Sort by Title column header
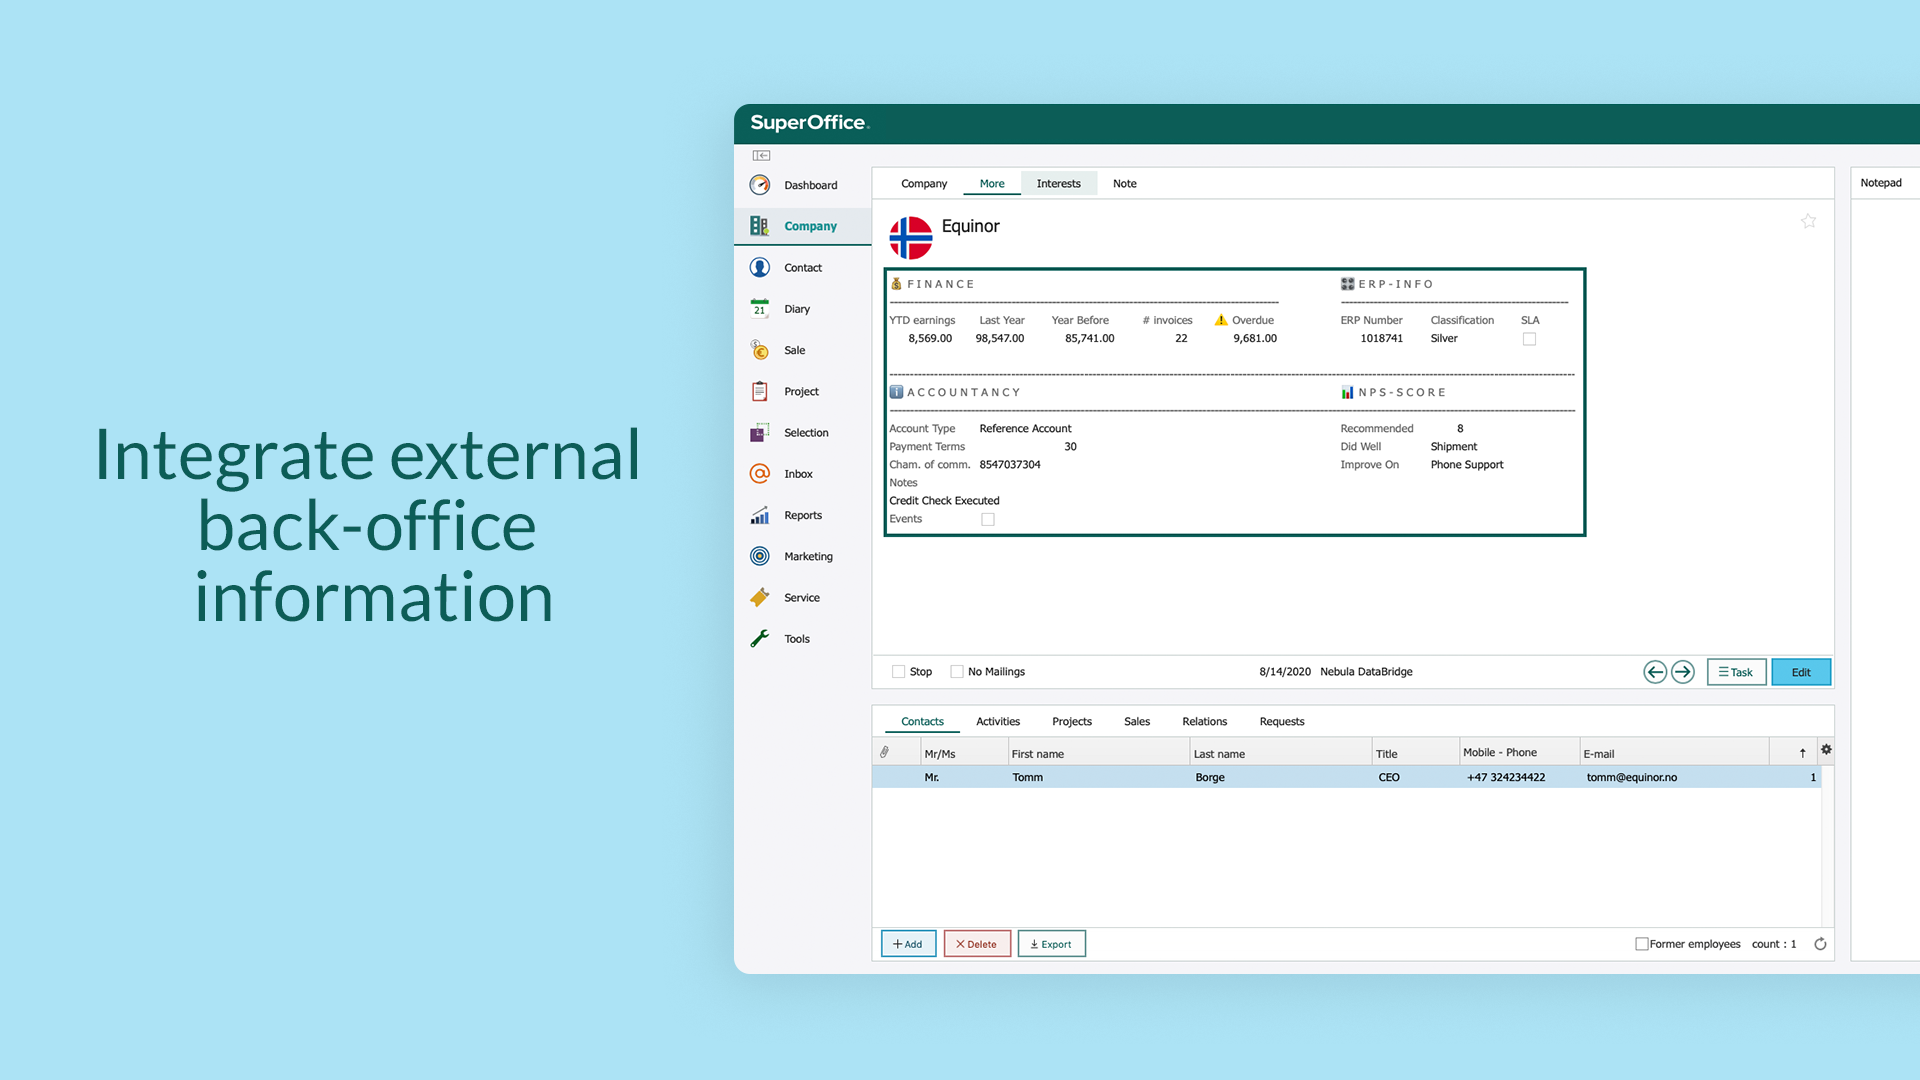 [x=1415, y=754]
